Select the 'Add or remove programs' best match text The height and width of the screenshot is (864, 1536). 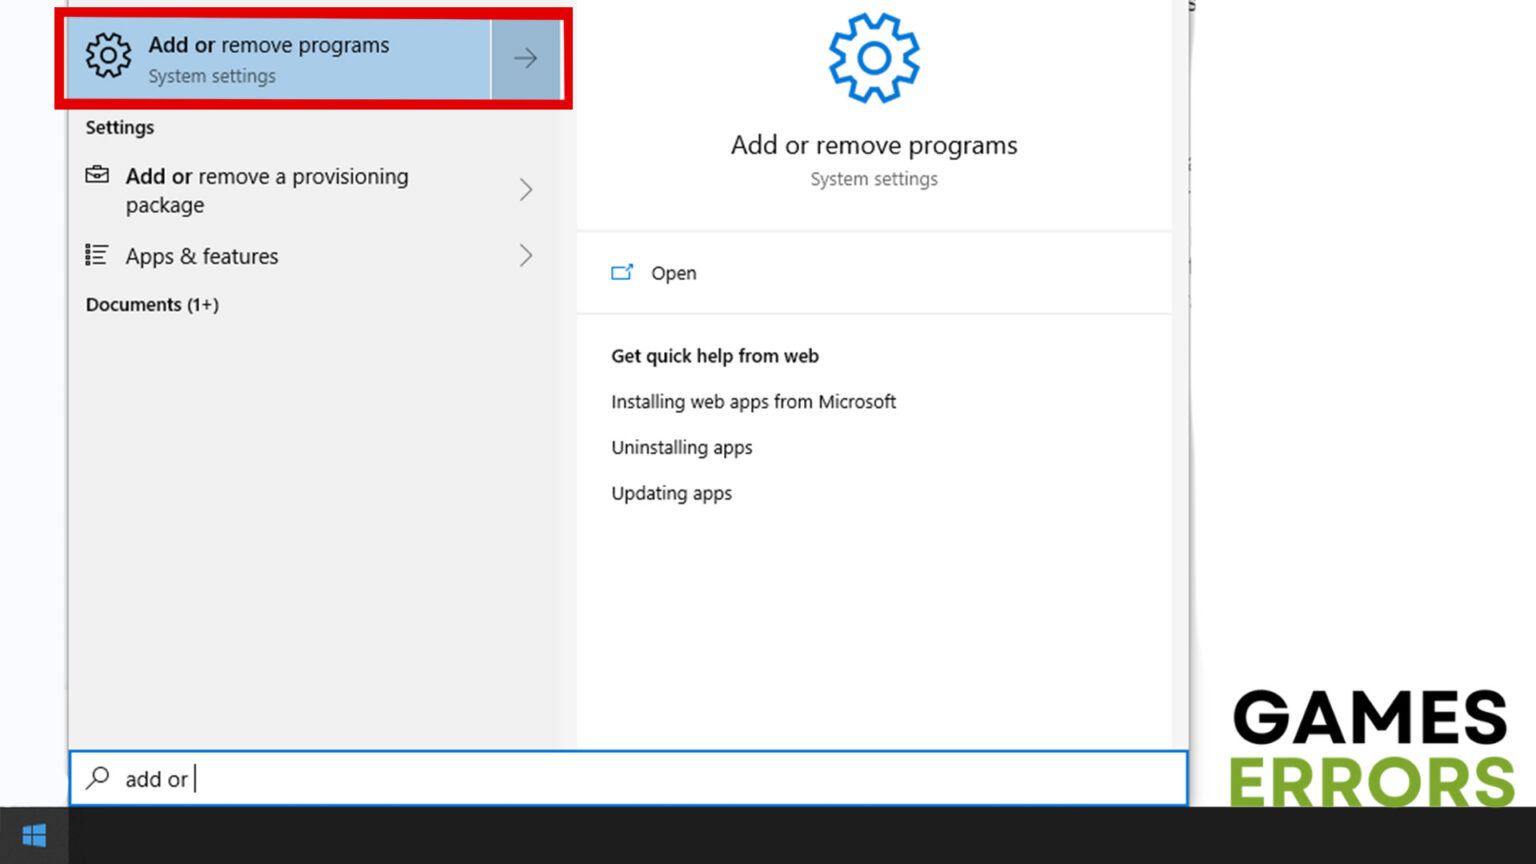click(x=268, y=46)
